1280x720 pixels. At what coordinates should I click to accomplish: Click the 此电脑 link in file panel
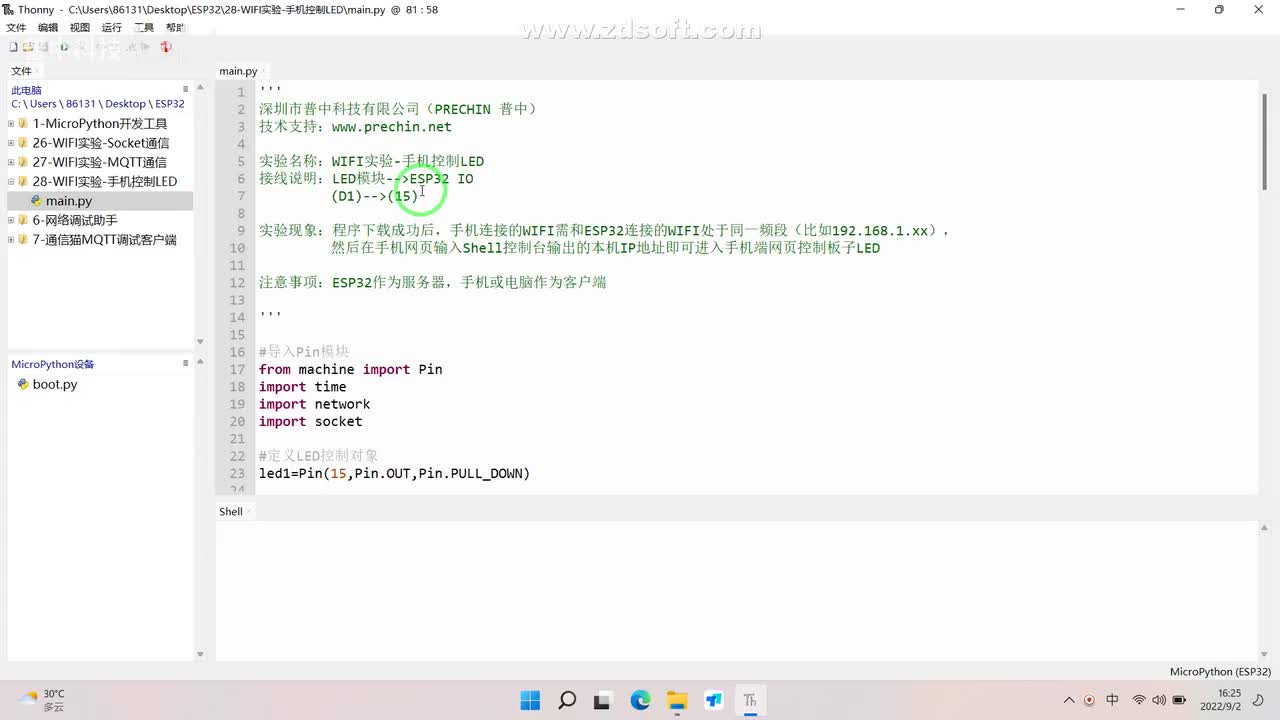click(26, 90)
